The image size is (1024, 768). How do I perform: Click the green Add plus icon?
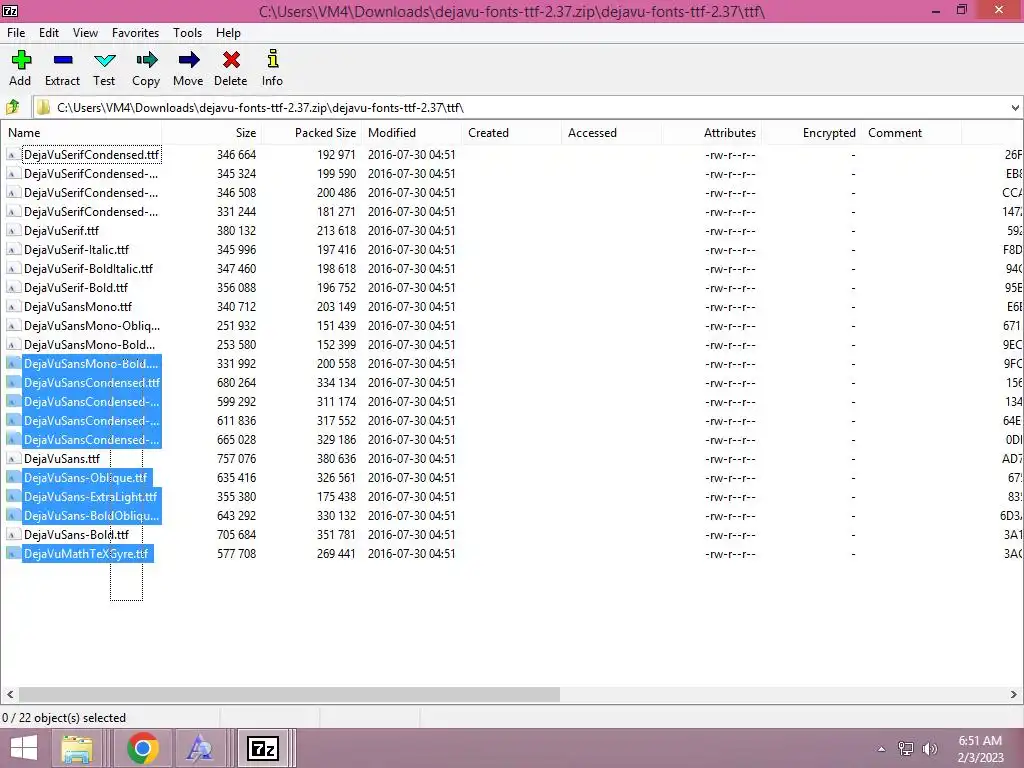point(21,60)
